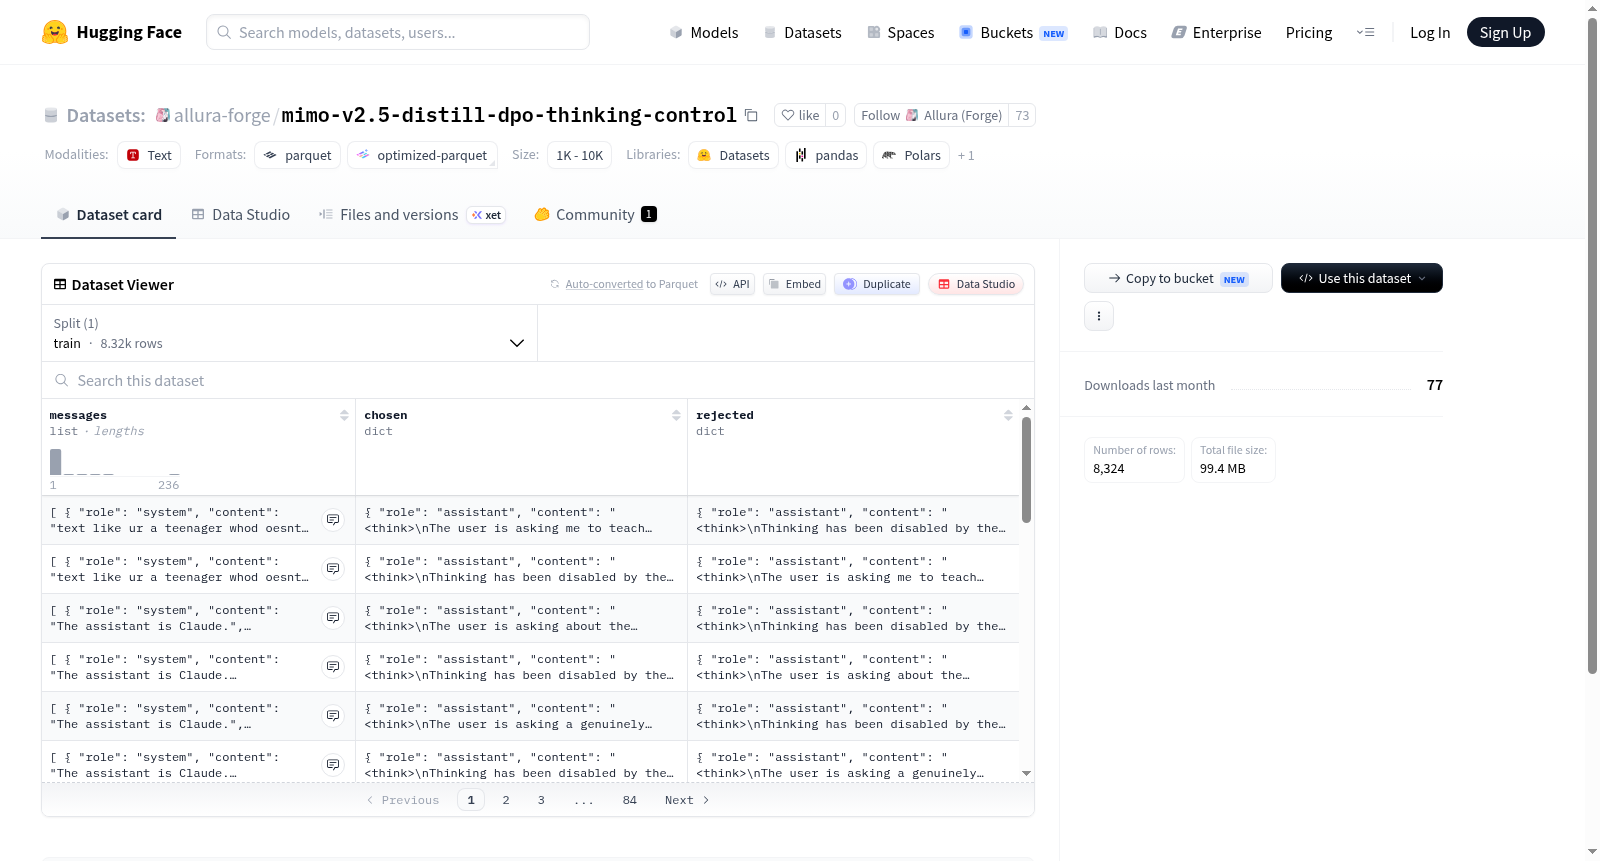Click Next page
The height and width of the screenshot is (861, 1600).
[687, 800]
